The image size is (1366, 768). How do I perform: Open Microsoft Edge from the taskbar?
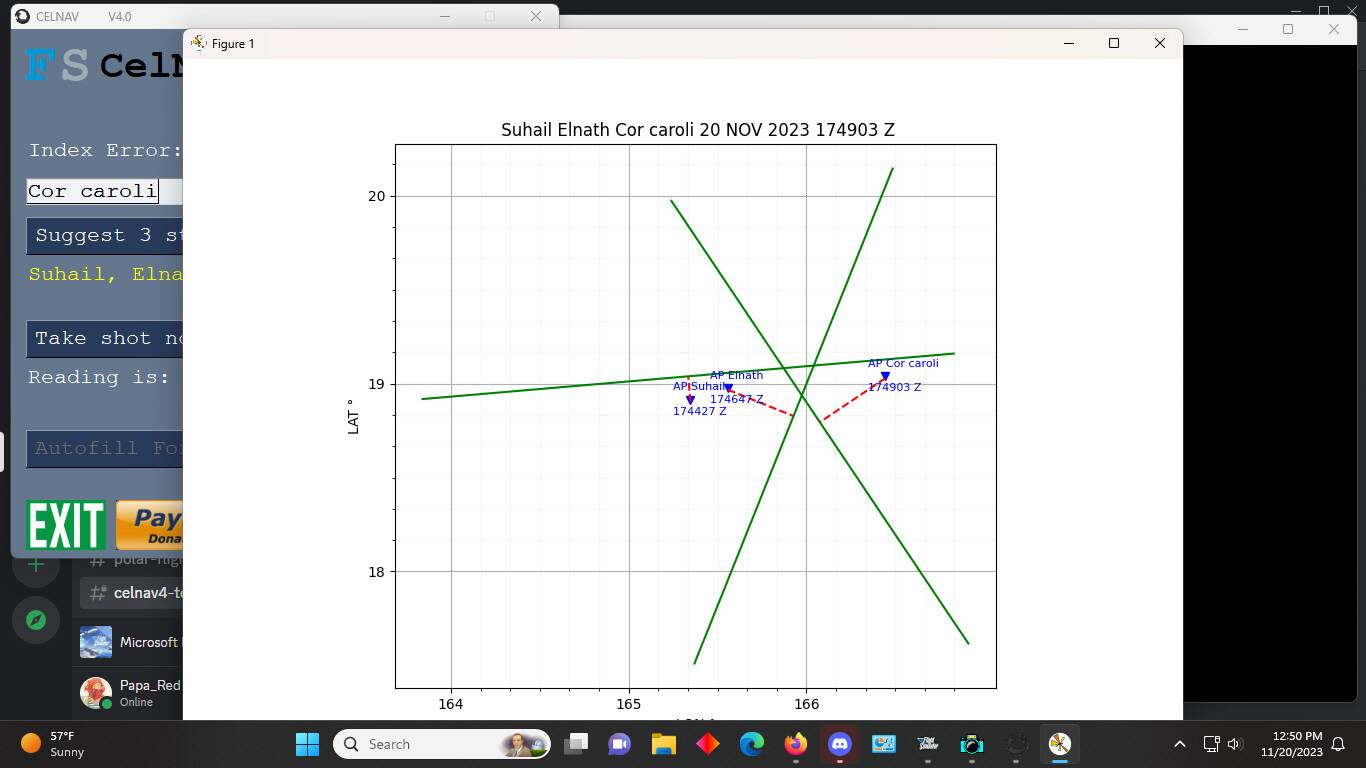point(751,744)
